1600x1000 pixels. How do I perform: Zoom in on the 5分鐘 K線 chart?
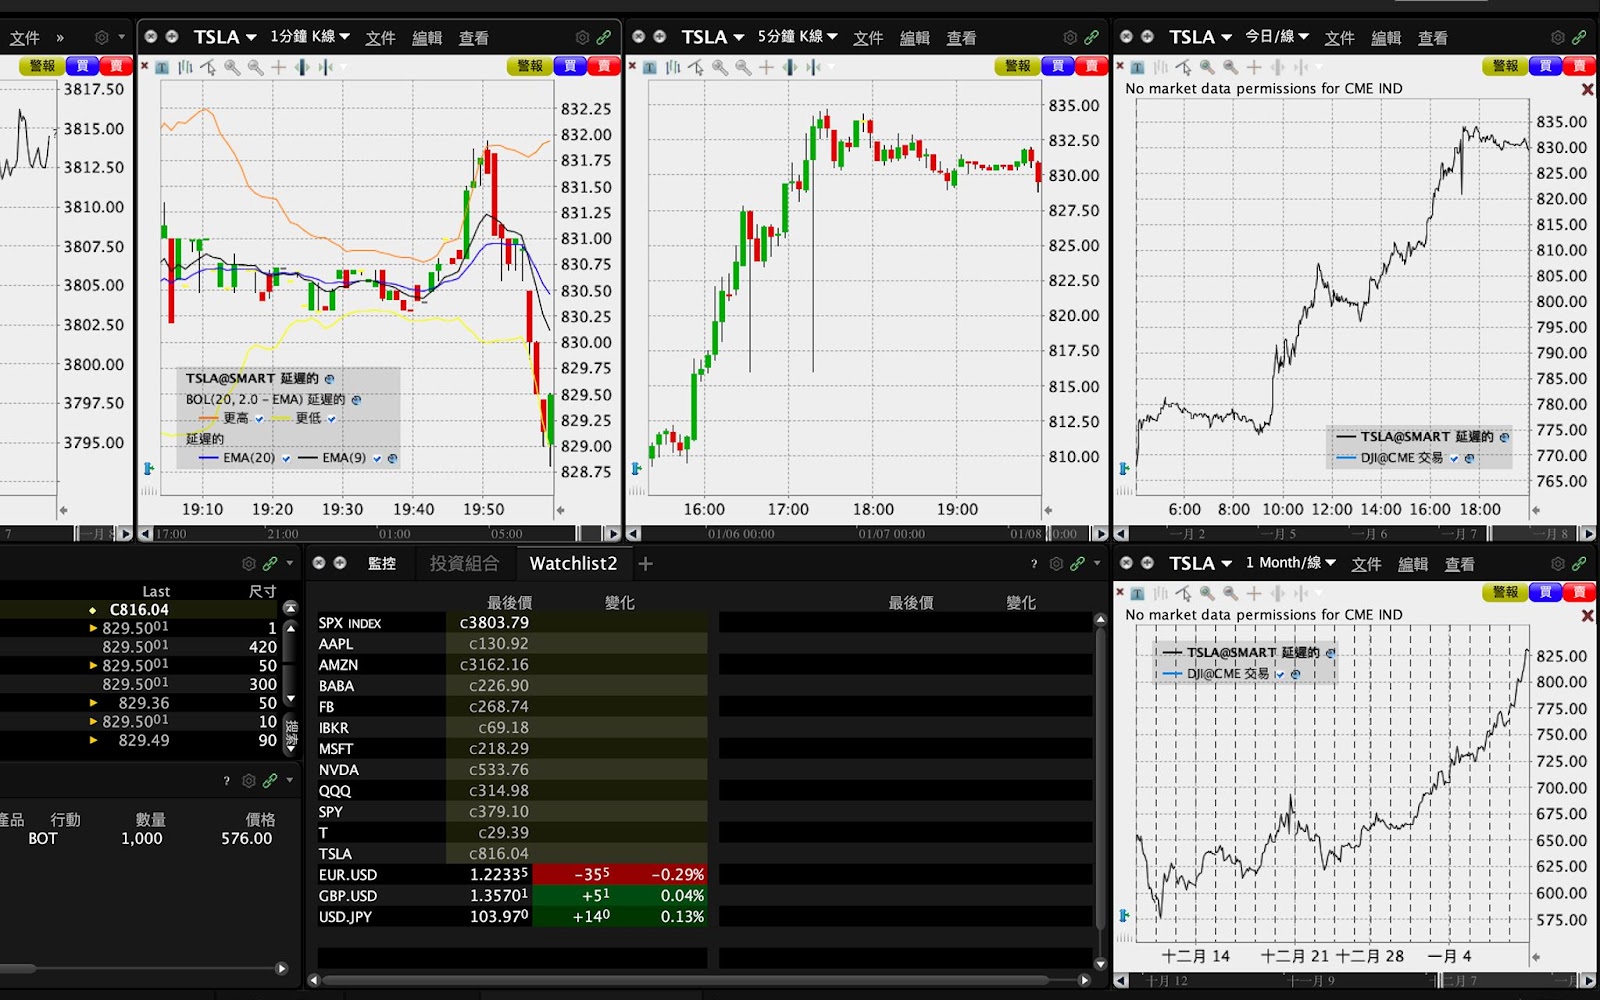720,67
